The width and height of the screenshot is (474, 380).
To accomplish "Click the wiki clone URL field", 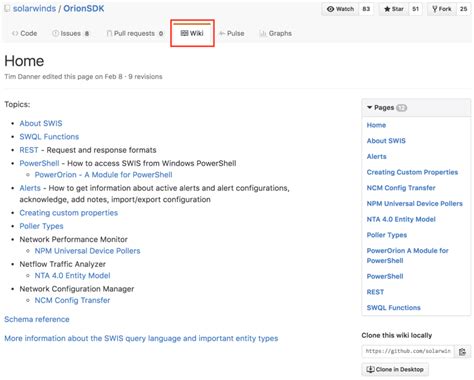I will pos(408,351).
